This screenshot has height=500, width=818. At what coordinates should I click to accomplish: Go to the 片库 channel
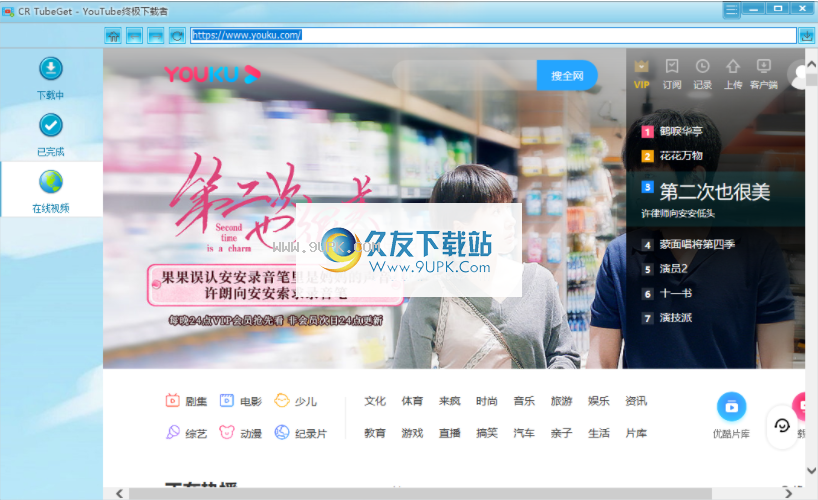[x=636, y=433]
